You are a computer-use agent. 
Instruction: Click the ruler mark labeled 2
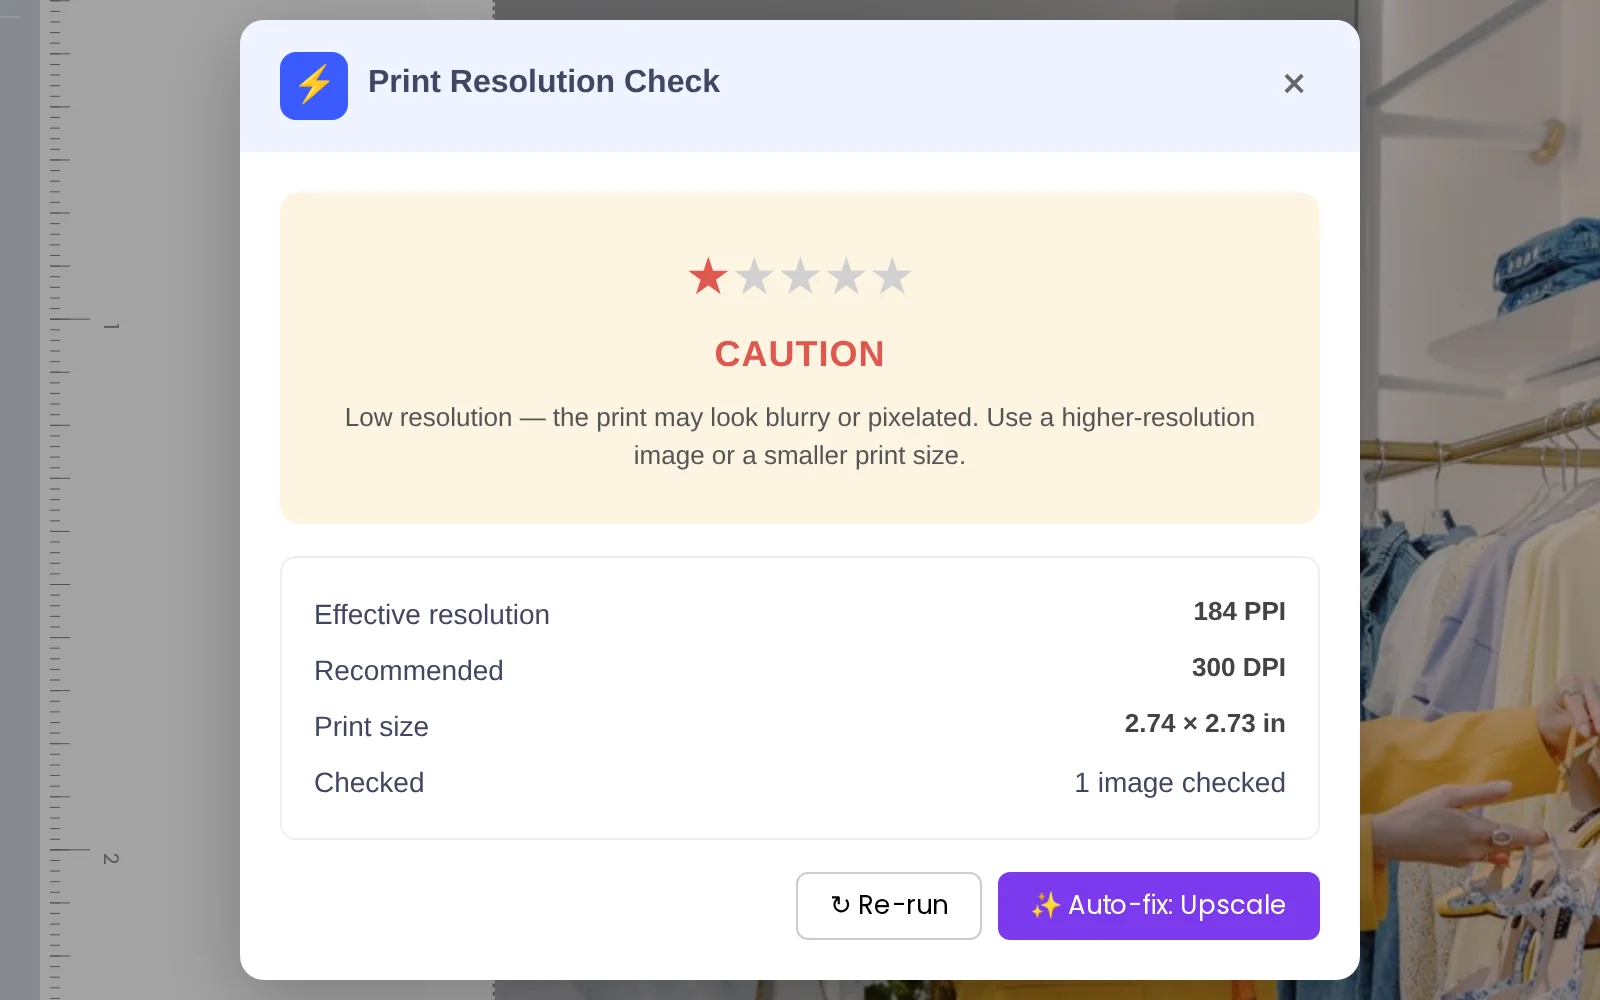pos(111,859)
